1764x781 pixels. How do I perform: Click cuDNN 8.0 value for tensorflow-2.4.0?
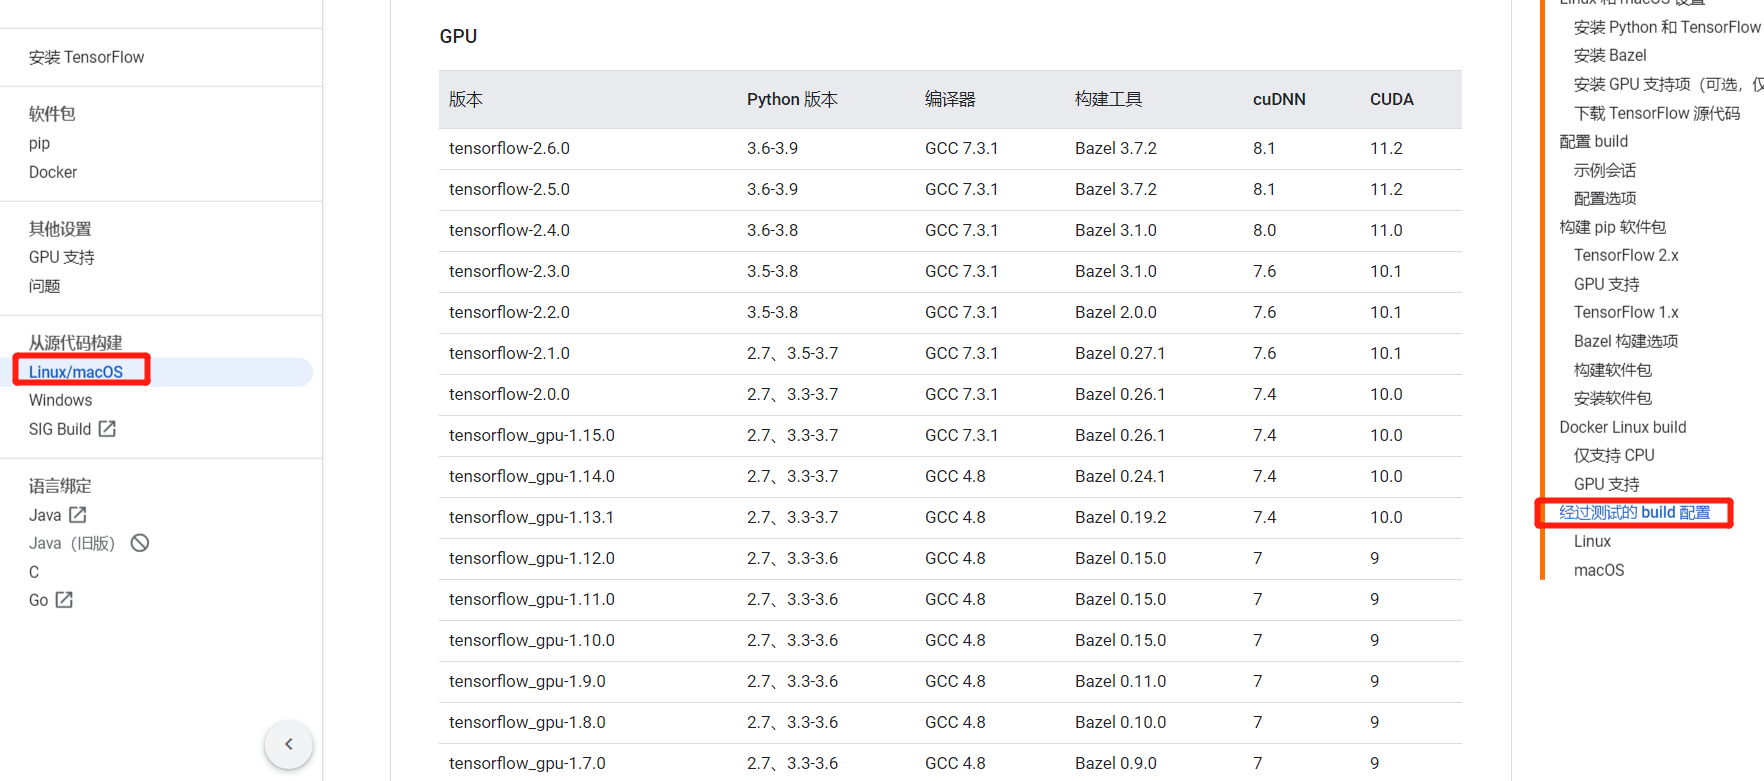1264,230
